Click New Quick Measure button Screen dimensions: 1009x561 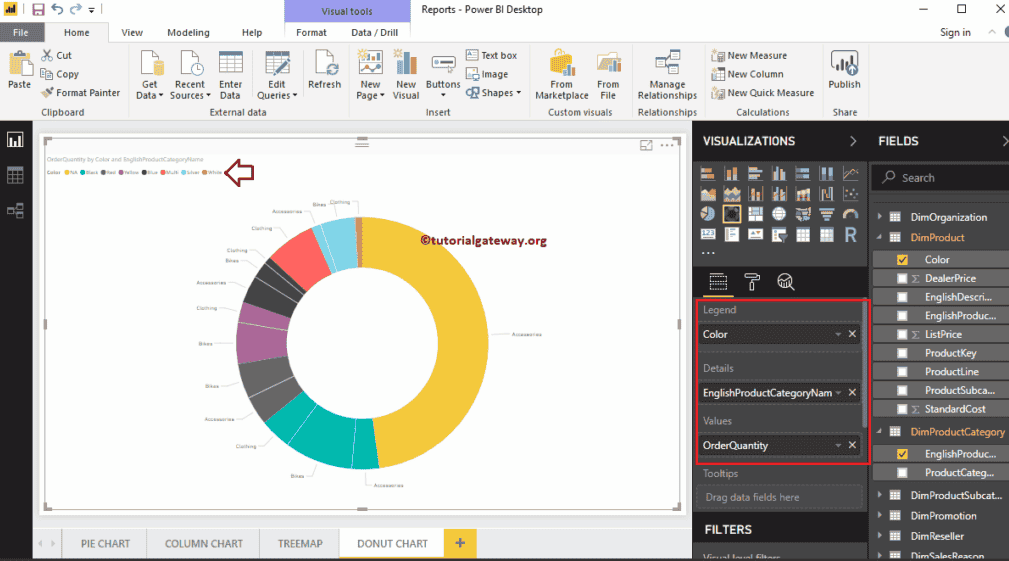[x=763, y=93]
